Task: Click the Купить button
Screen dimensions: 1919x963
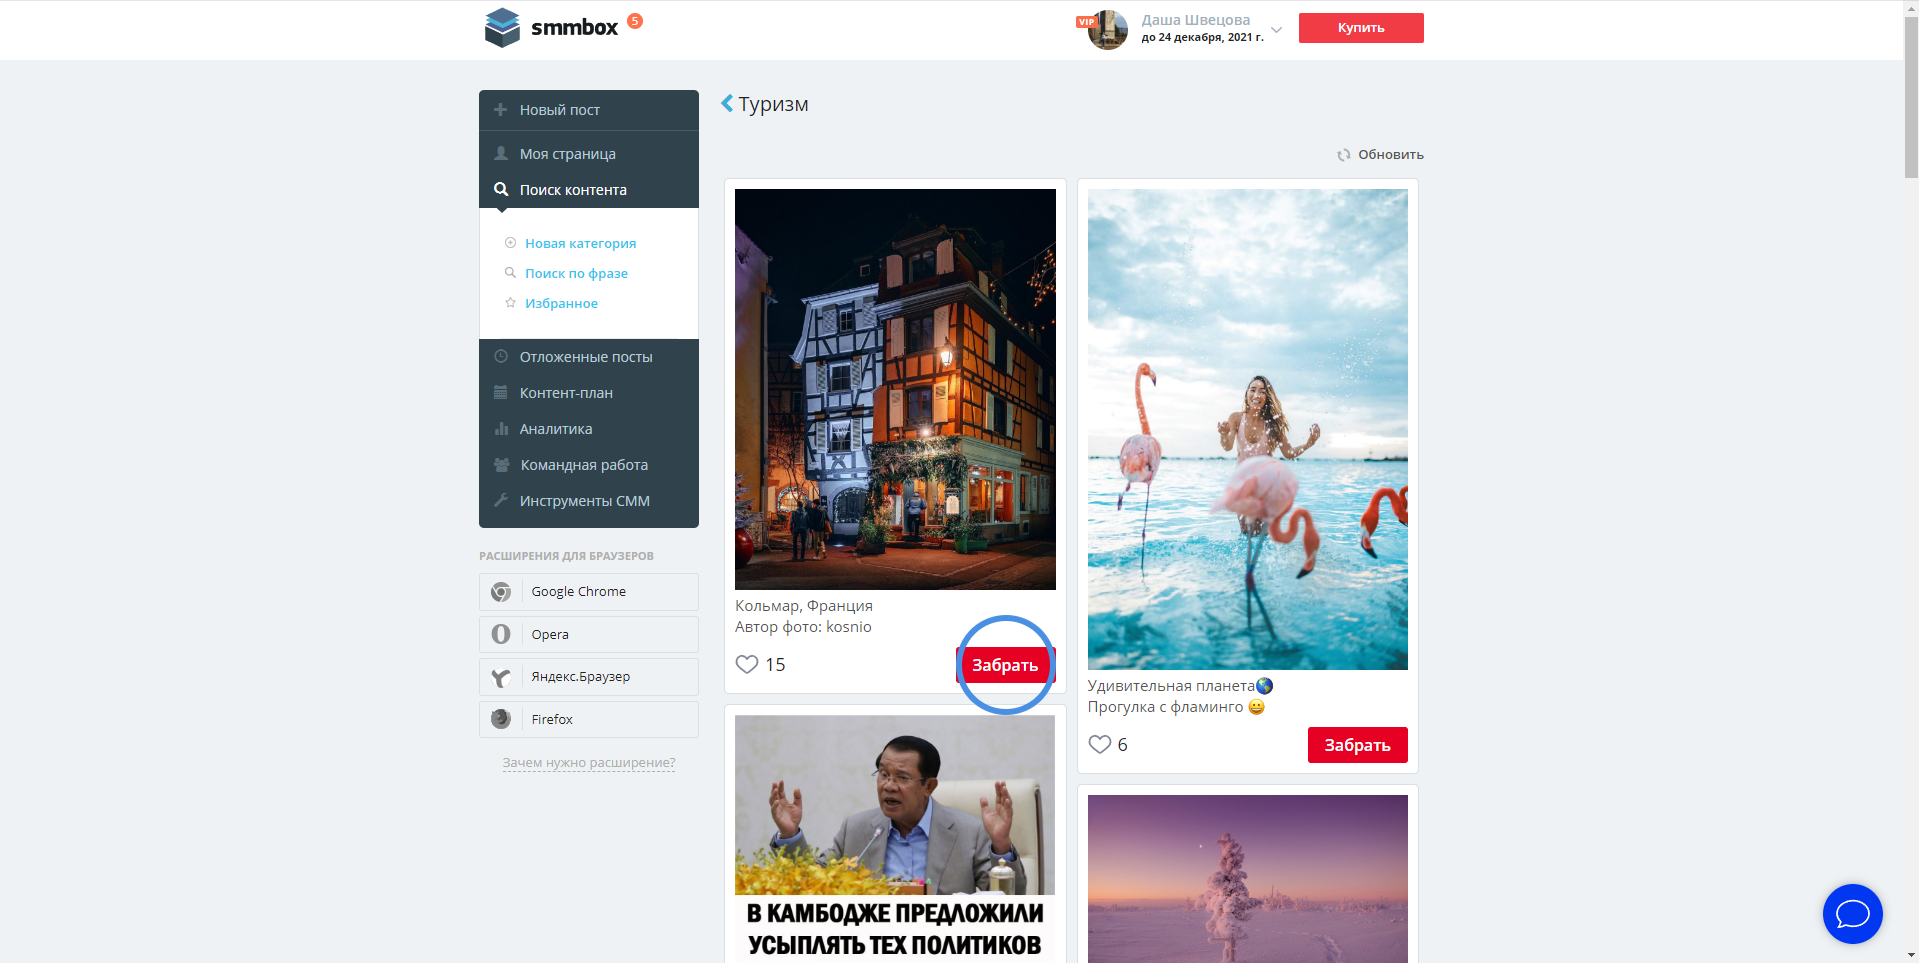Action: [1361, 28]
